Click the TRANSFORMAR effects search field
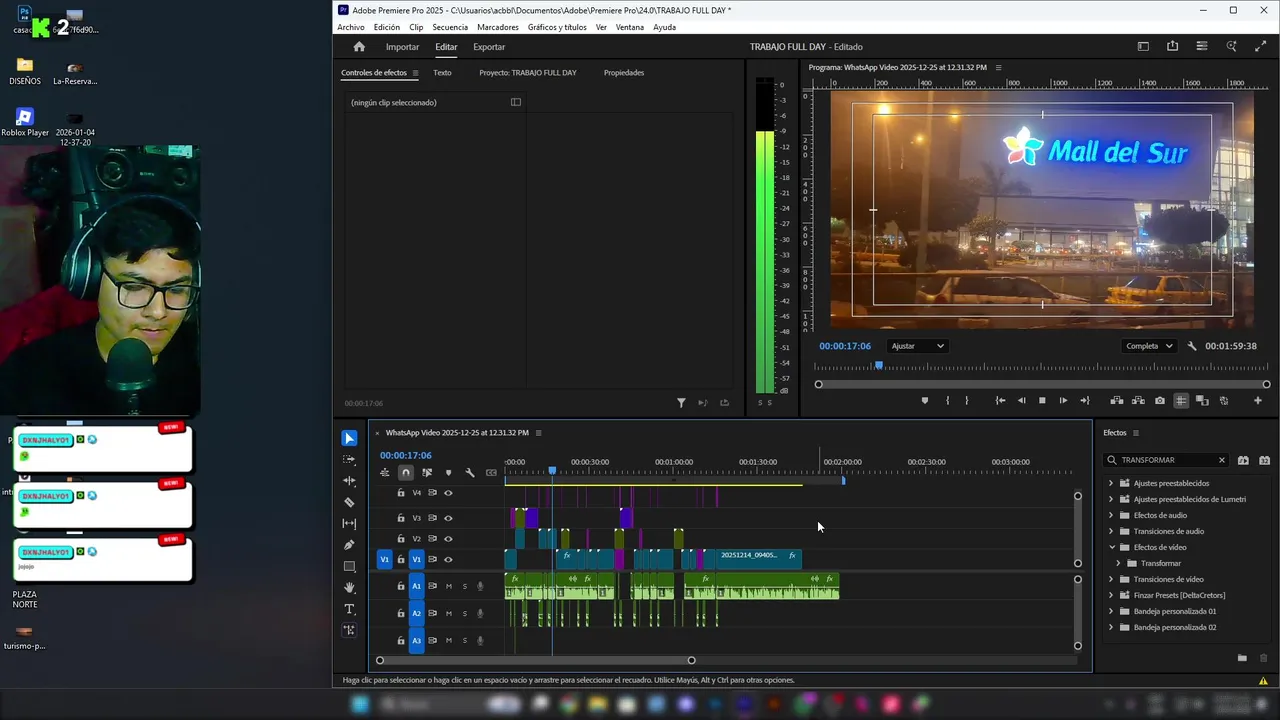 (x=1166, y=460)
